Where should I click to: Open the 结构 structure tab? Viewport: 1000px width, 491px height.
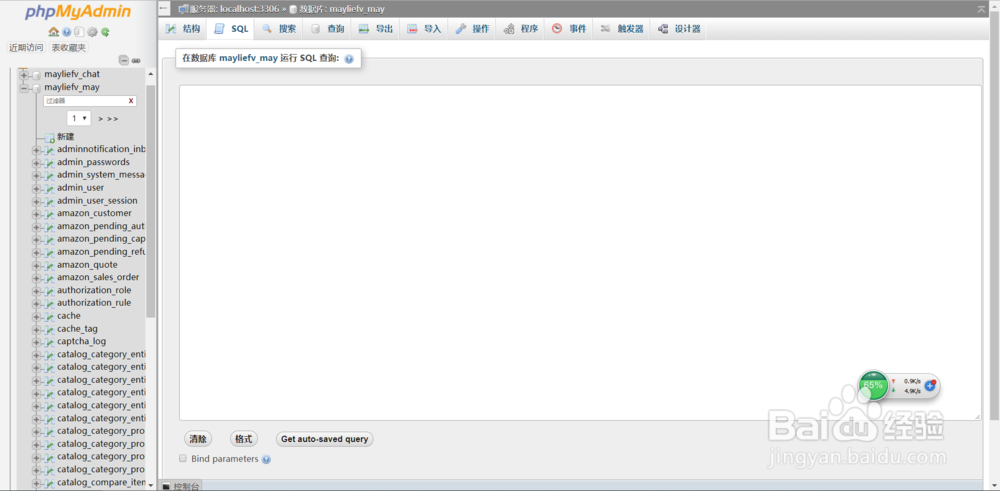(x=182, y=29)
